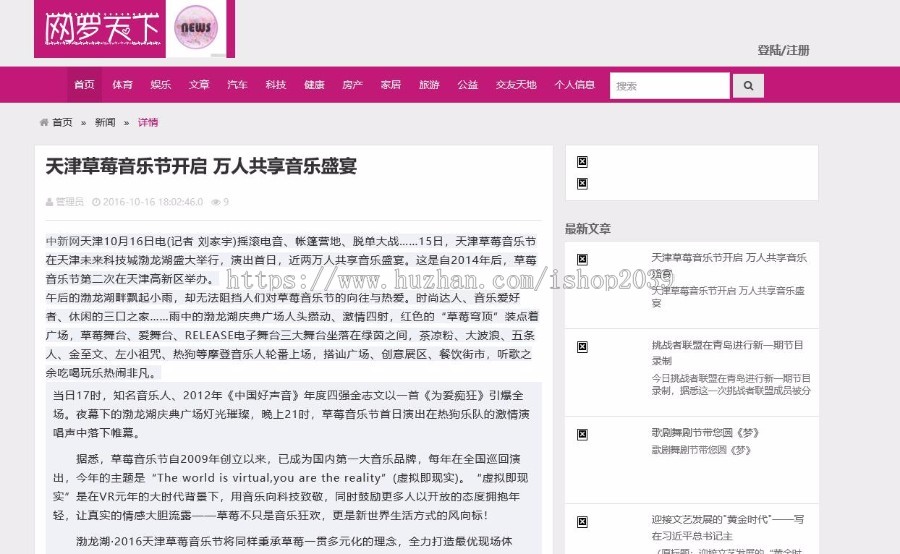Click the clock icon beside publish date
900x554 pixels.
[96, 202]
